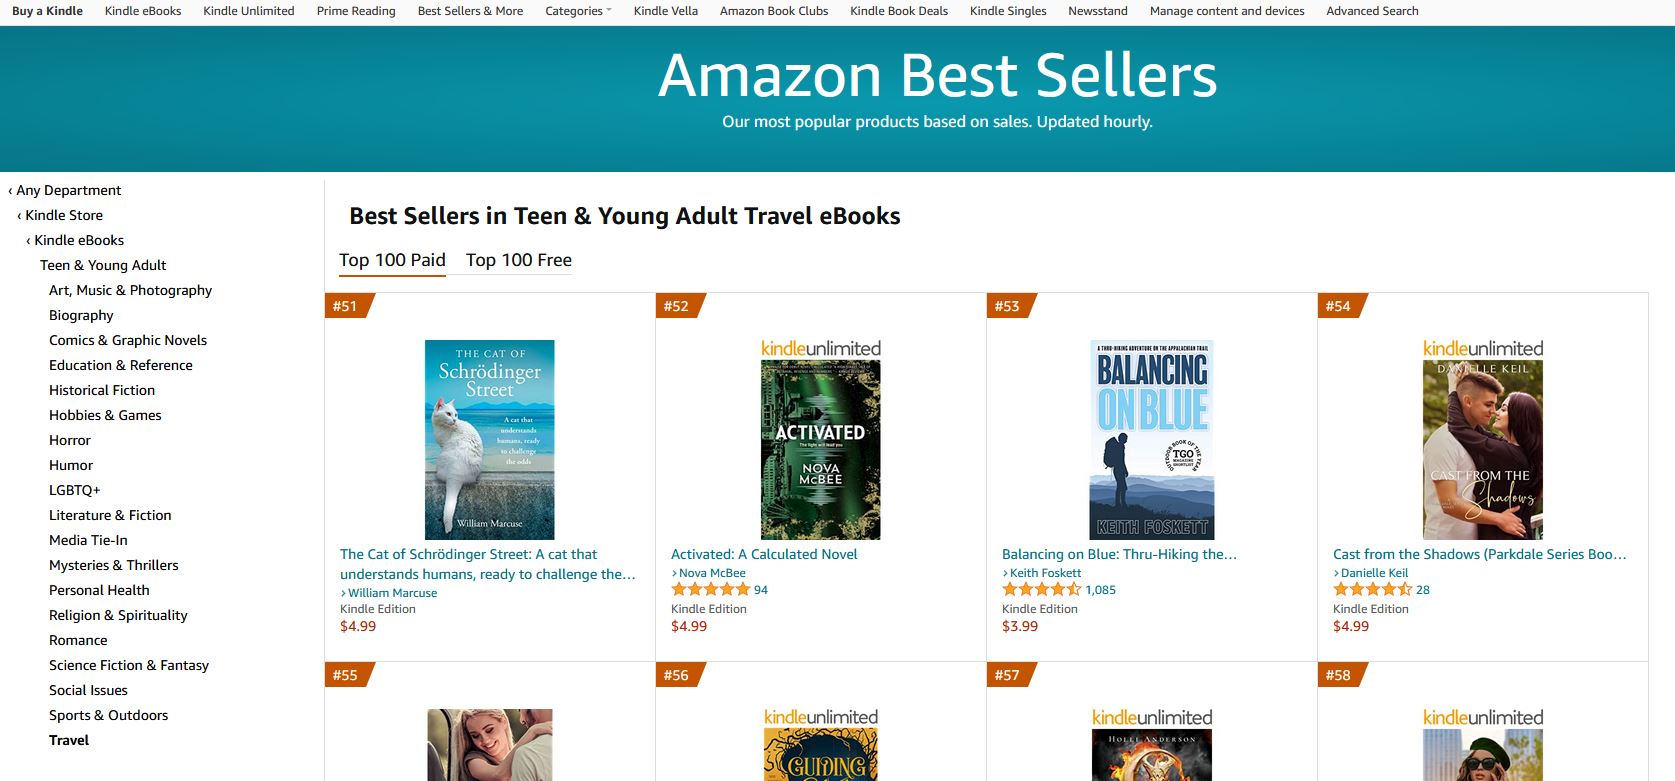This screenshot has width=1675, height=781.
Task: Open Science Fiction & Fantasy category
Action: pos(129,665)
